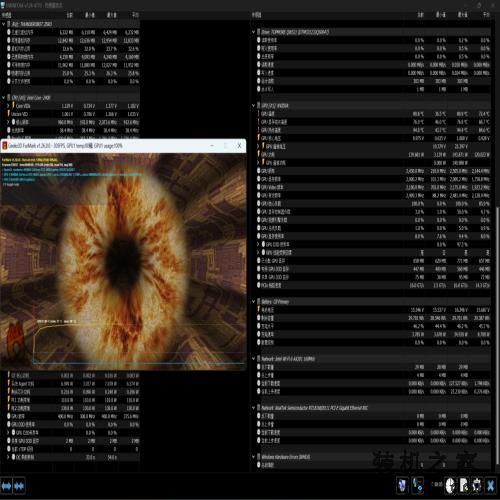The width and height of the screenshot is (500, 500).
Task: Minimize the FurMark window
Action: coord(212,146)
